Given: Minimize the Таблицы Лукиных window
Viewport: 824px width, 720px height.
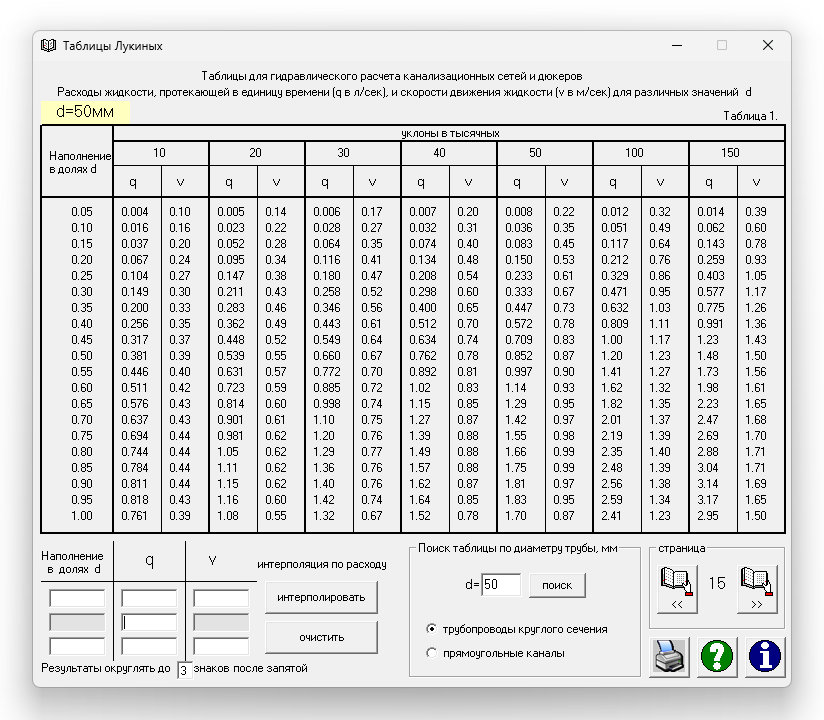Looking at the screenshot, I should (677, 46).
